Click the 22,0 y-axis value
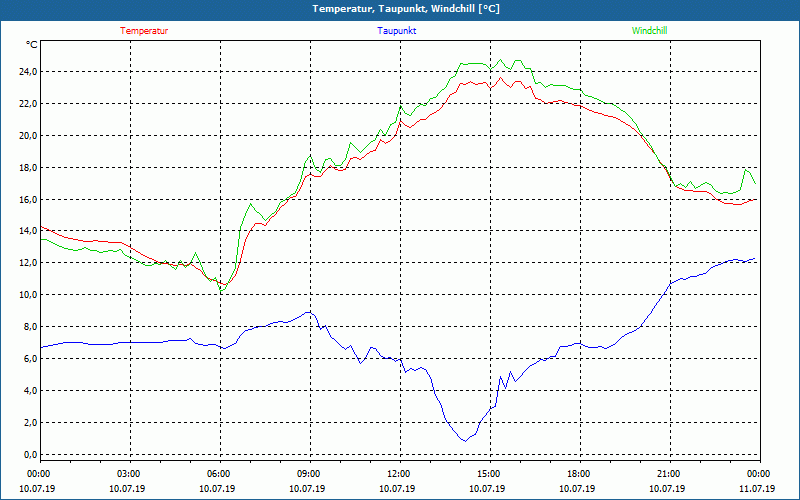Screen dimensions: 800x500 [x=28, y=104]
